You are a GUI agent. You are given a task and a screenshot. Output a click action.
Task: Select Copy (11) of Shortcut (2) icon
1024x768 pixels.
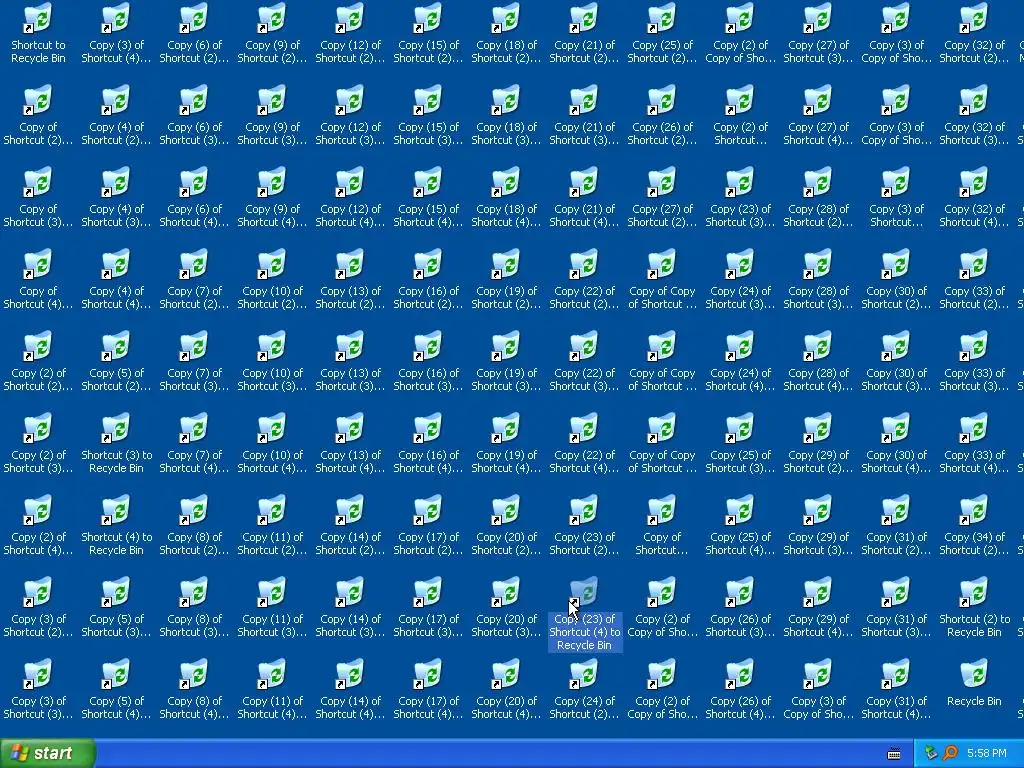click(x=272, y=525)
